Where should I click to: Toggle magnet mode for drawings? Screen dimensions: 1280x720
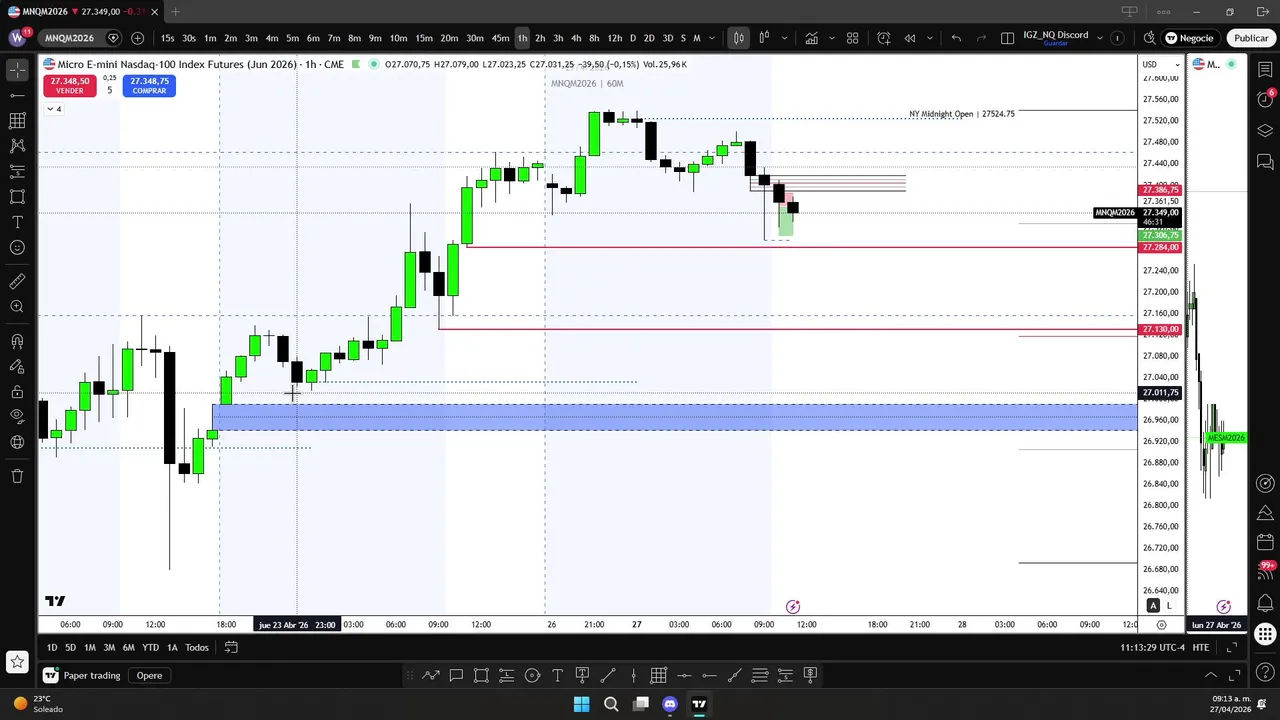pyautogui.click(x=17, y=342)
